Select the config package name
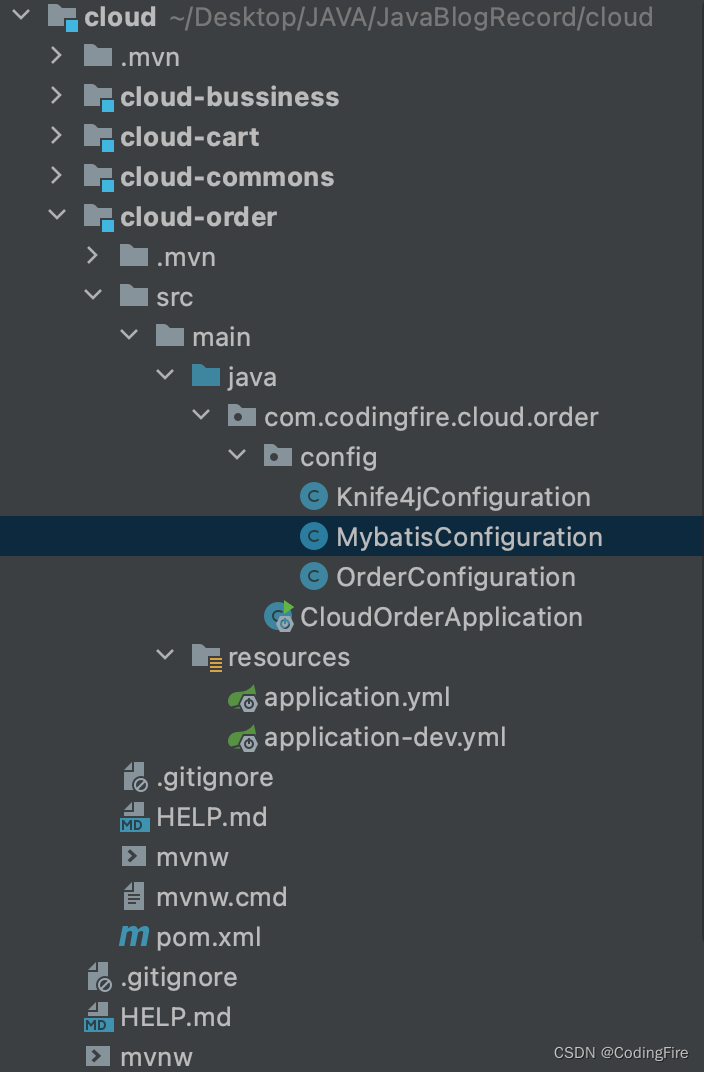 tap(338, 457)
